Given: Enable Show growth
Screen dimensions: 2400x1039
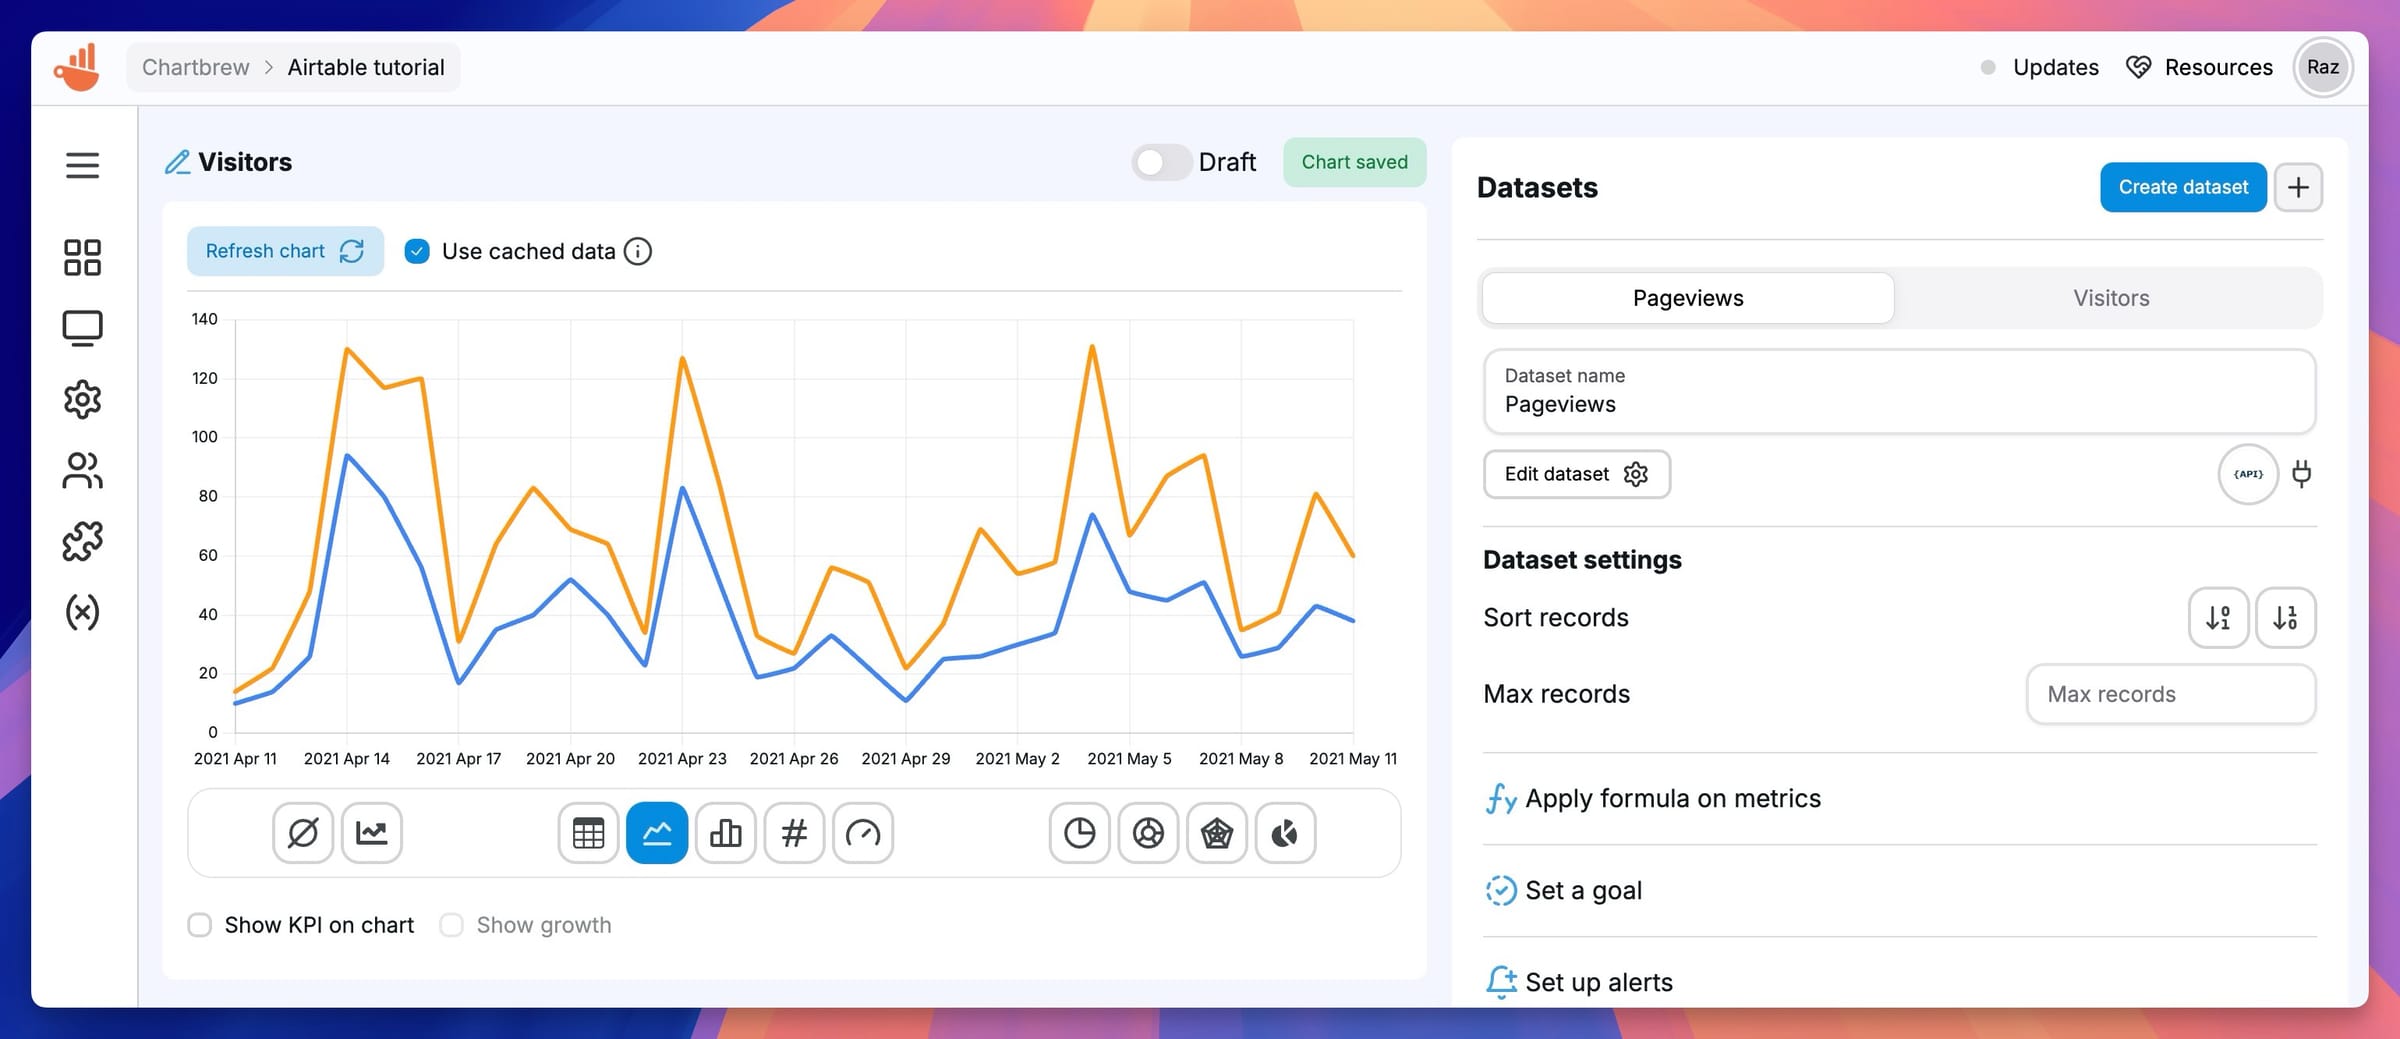Looking at the screenshot, I should coord(452,924).
